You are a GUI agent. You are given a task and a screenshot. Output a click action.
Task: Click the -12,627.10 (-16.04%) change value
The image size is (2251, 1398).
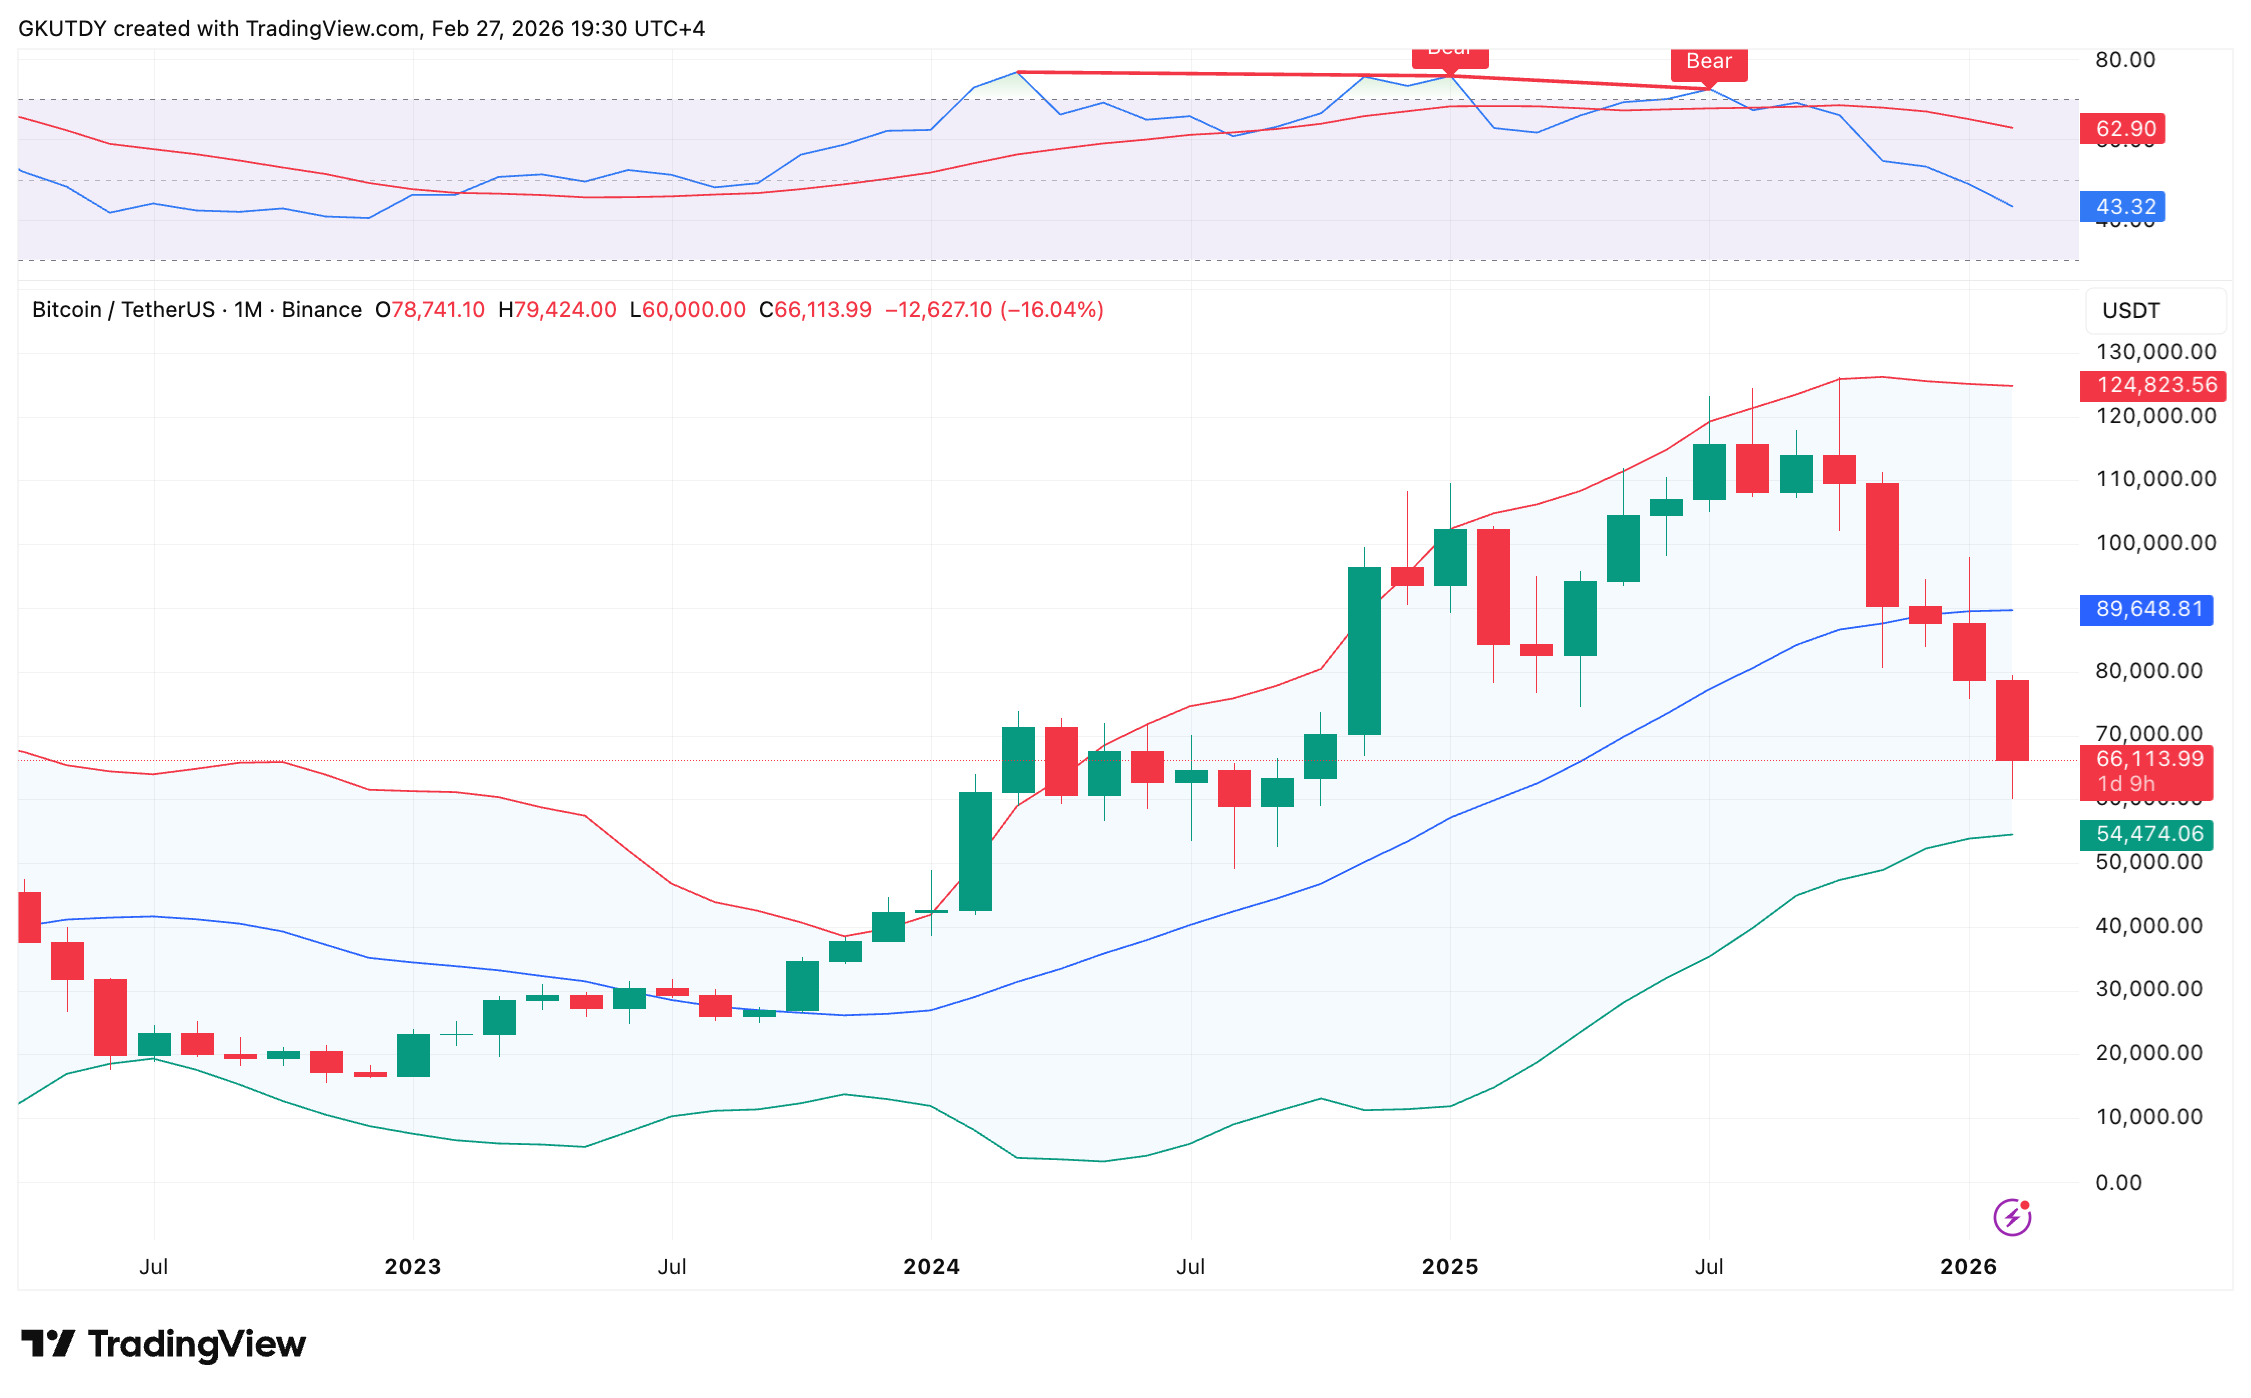tap(994, 310)
